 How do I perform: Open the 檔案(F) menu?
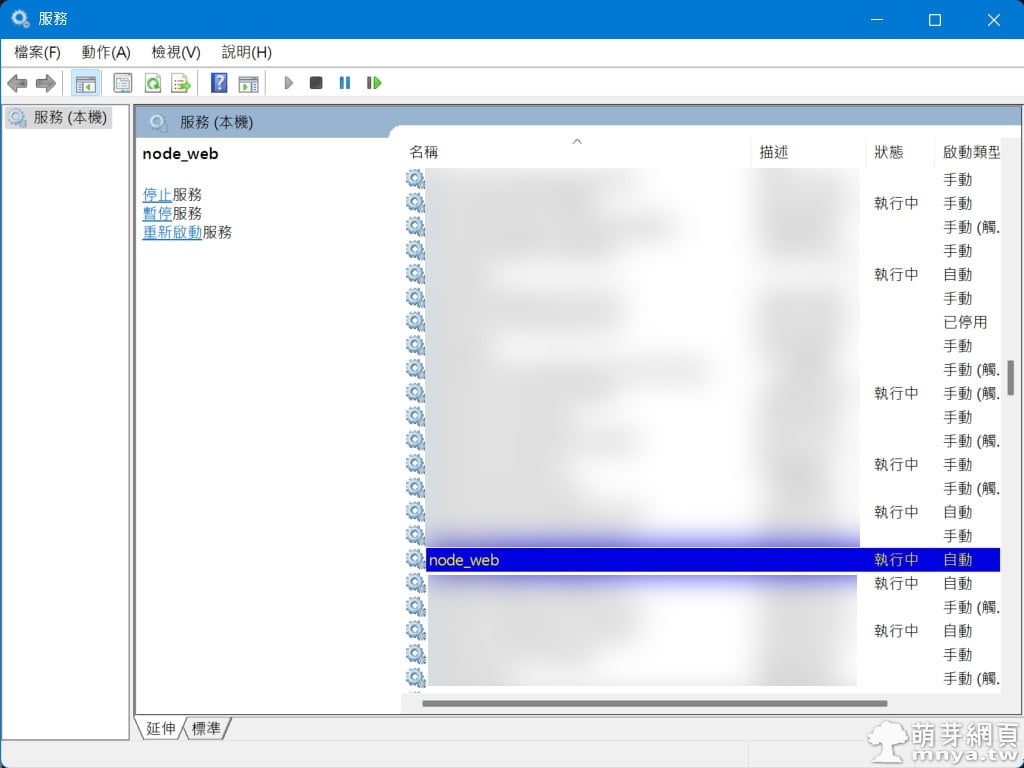pos(37,52)
